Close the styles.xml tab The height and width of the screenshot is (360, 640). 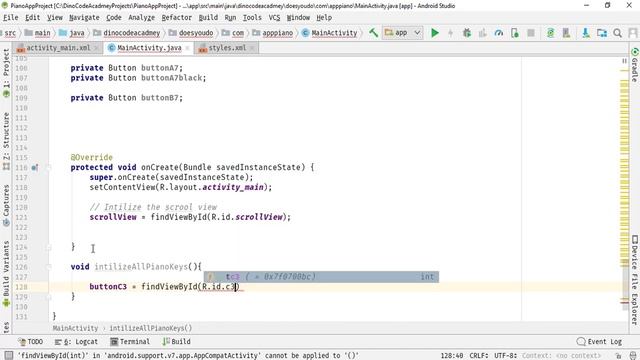(x=252, y=48)
